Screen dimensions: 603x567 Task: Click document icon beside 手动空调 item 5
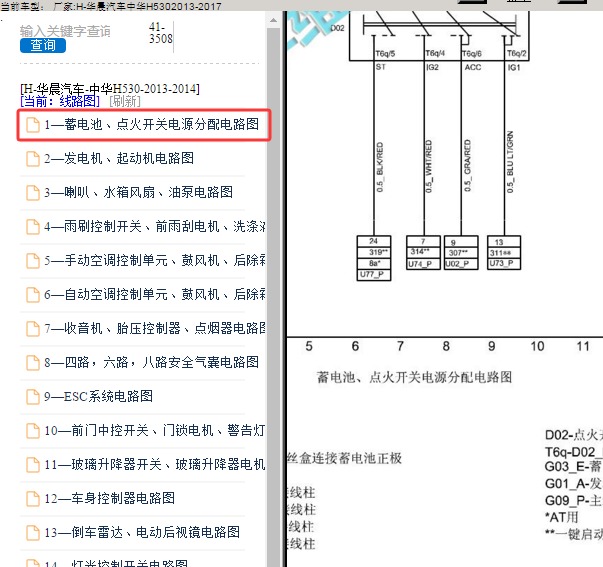click(33, 260)
